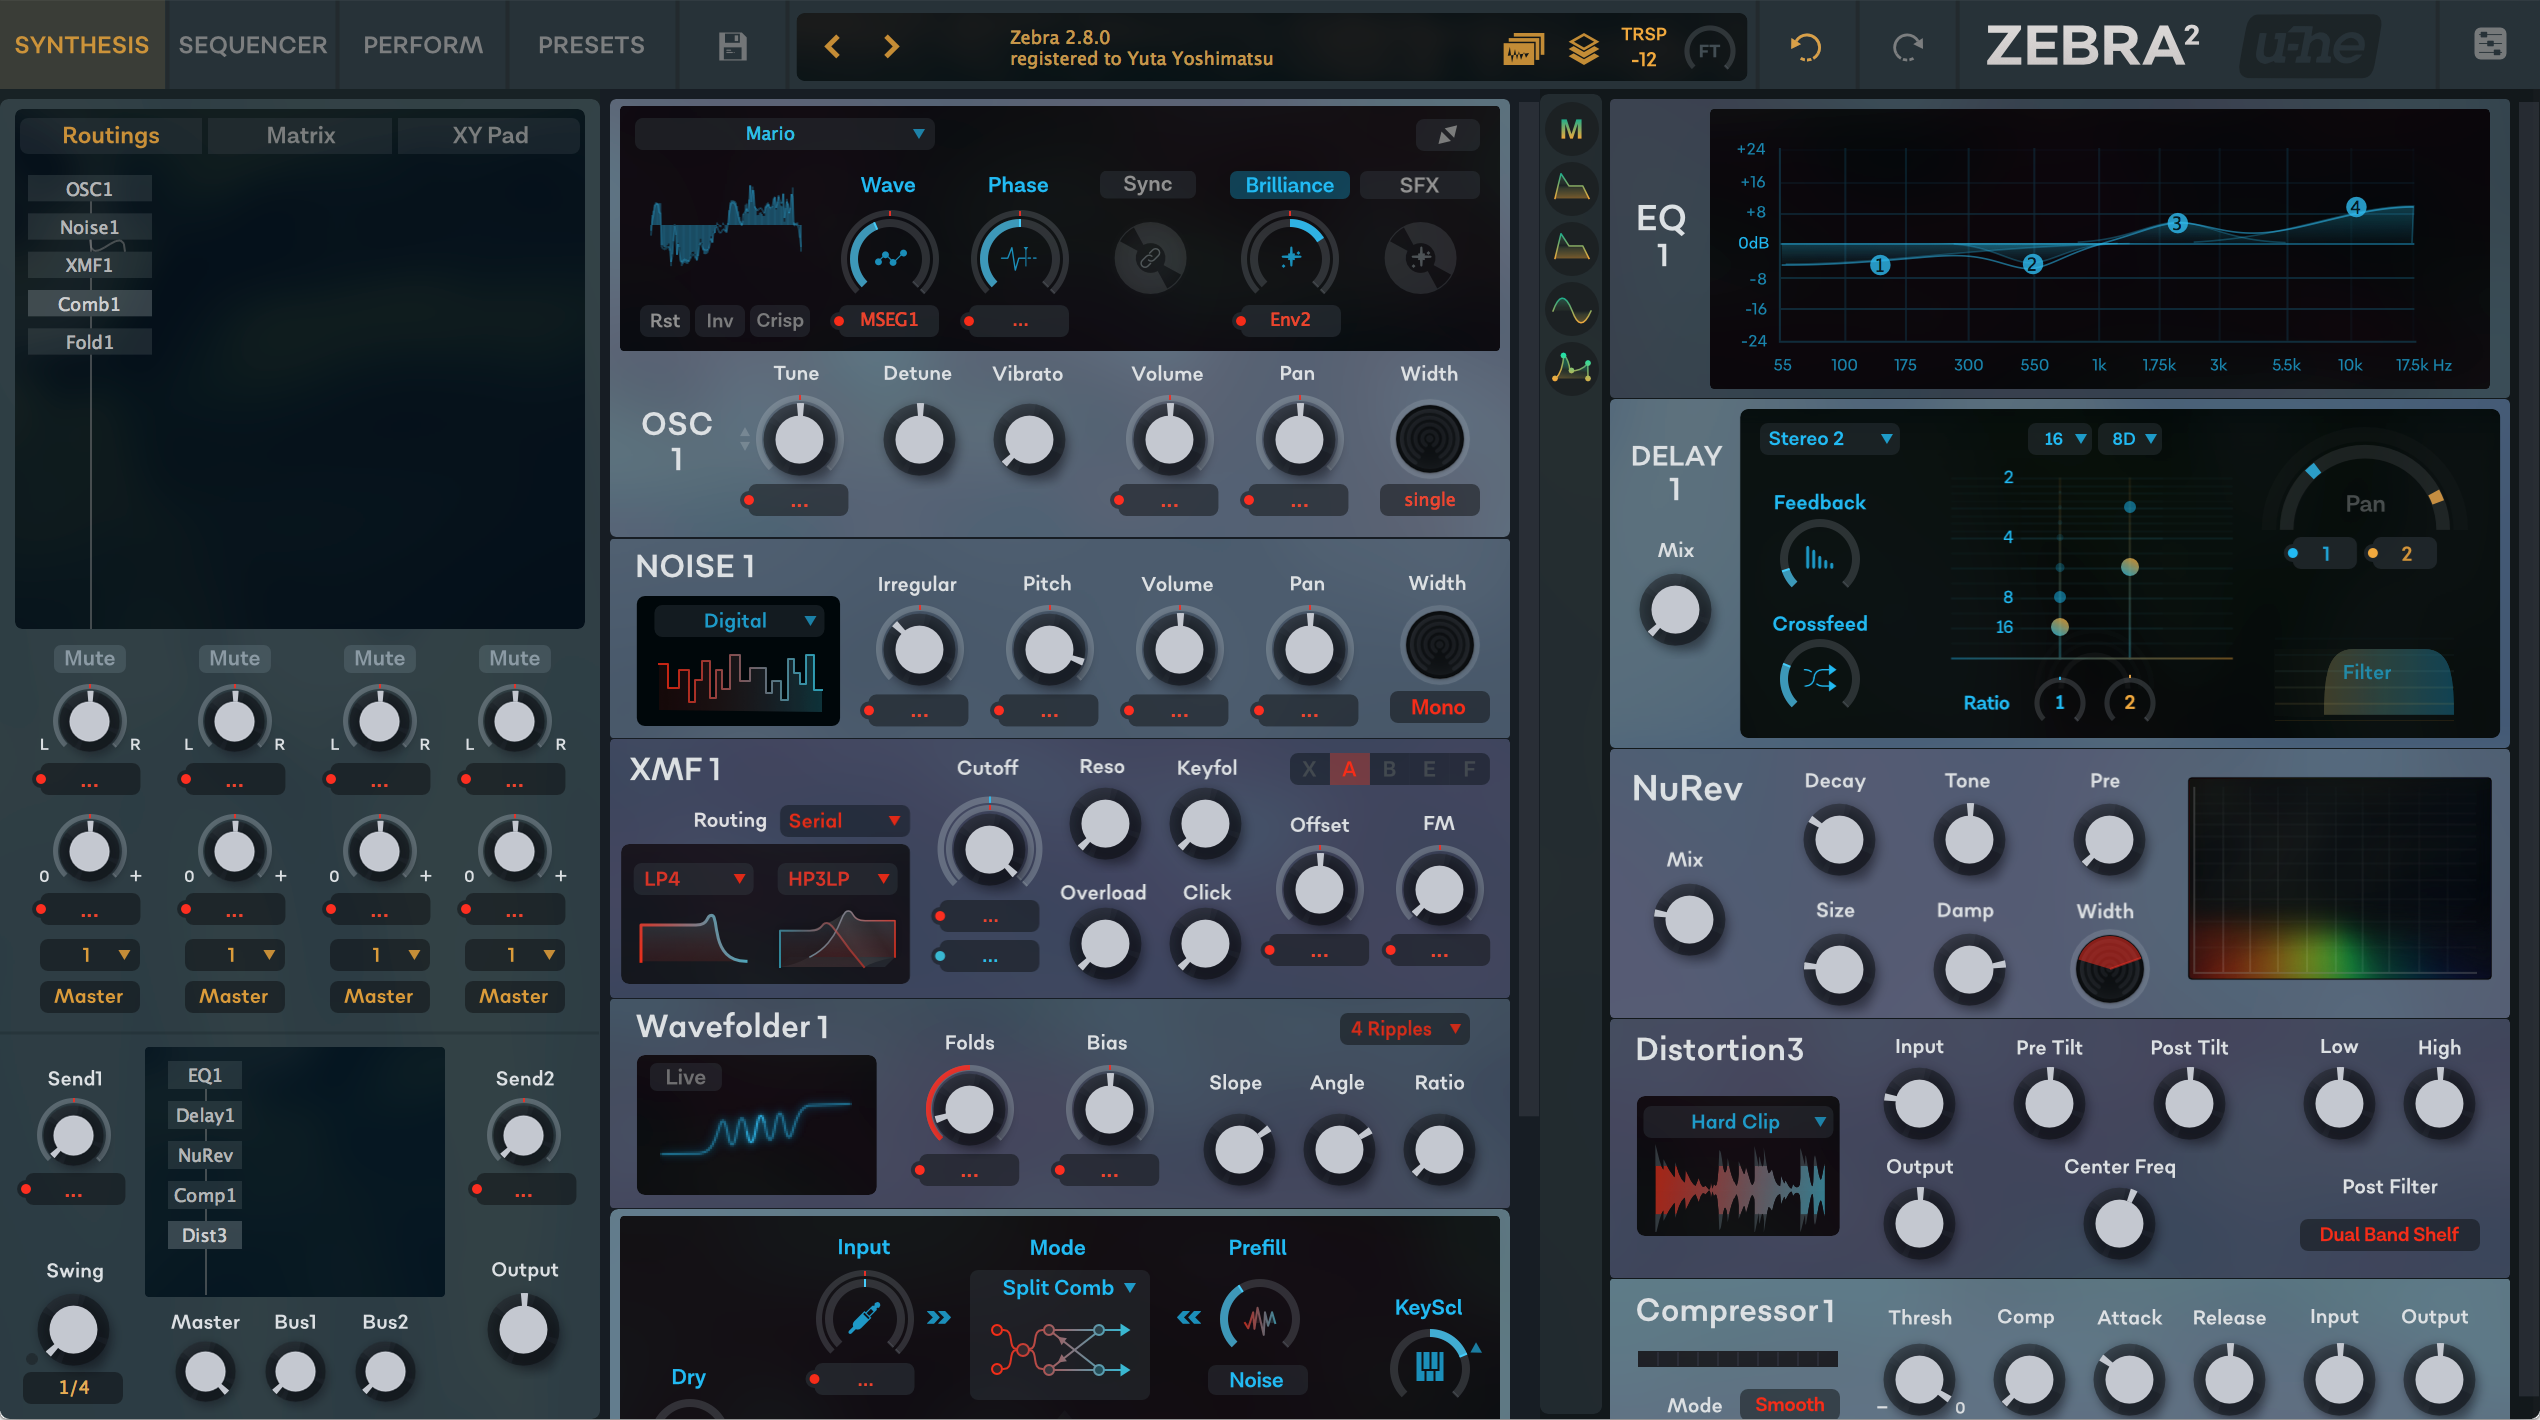2540x1420 pixels.
Task: Click the Dual Band Shelf post filter button
Action: [x=2389, y=1235]
